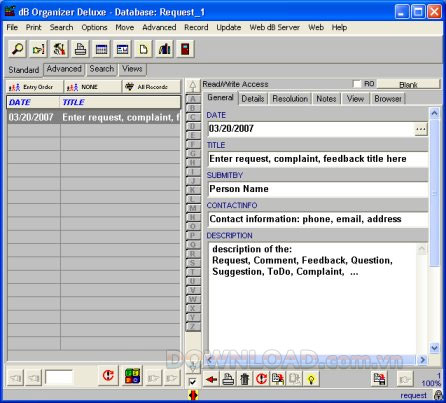
Task: Click into the DESCRIPTION text area
Action: coord(313,298)
